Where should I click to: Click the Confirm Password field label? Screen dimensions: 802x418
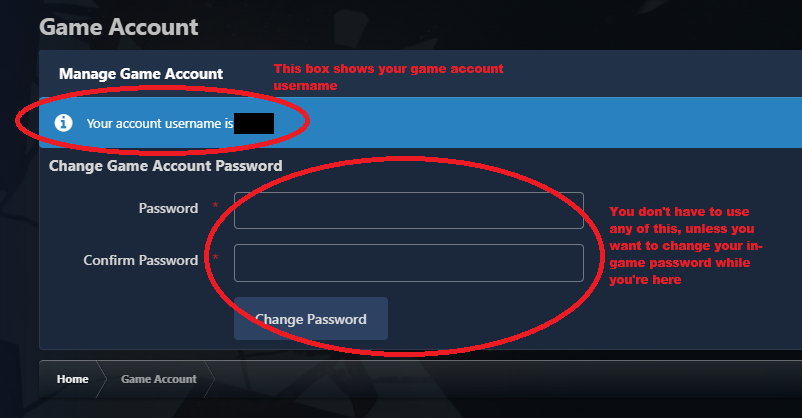141,260
